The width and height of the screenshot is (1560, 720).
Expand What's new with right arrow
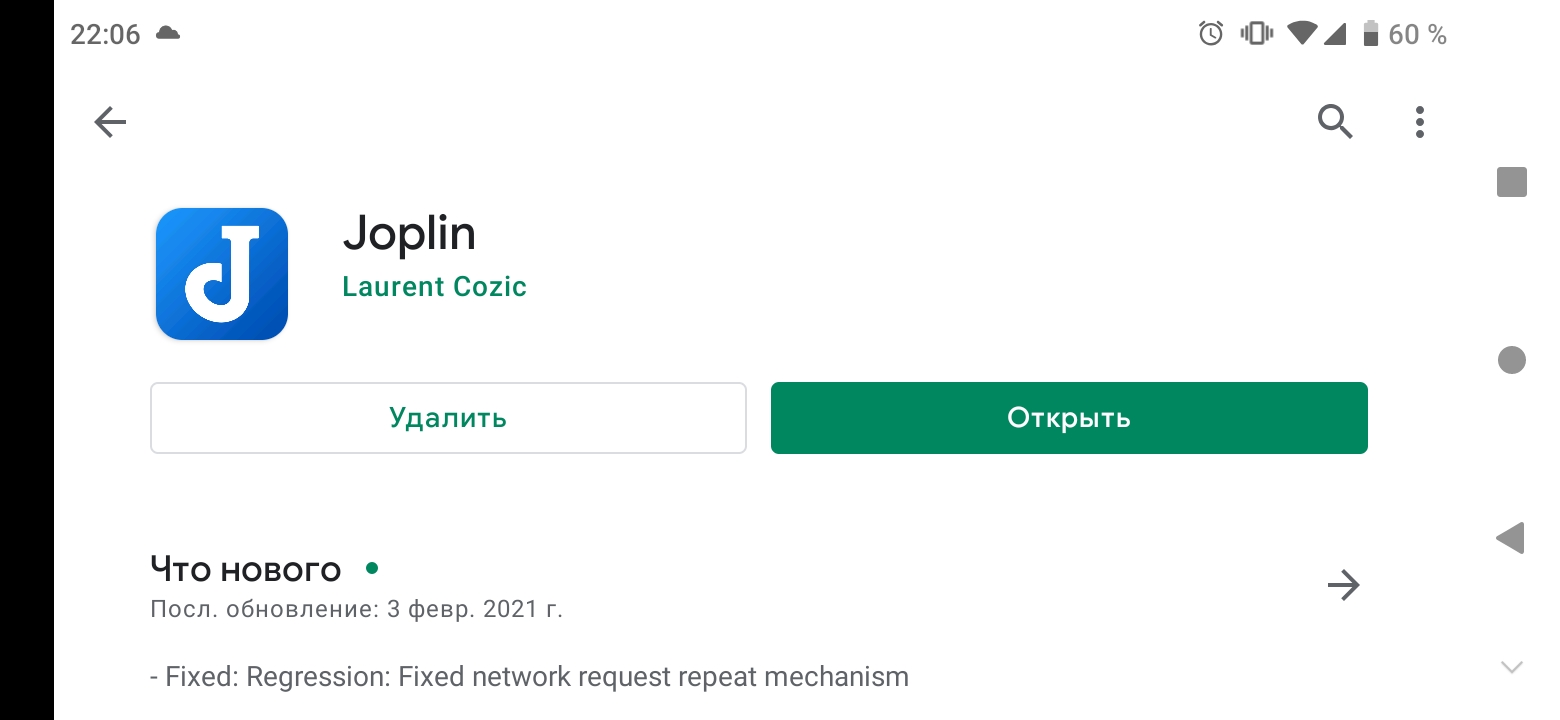pos(1343,585)
